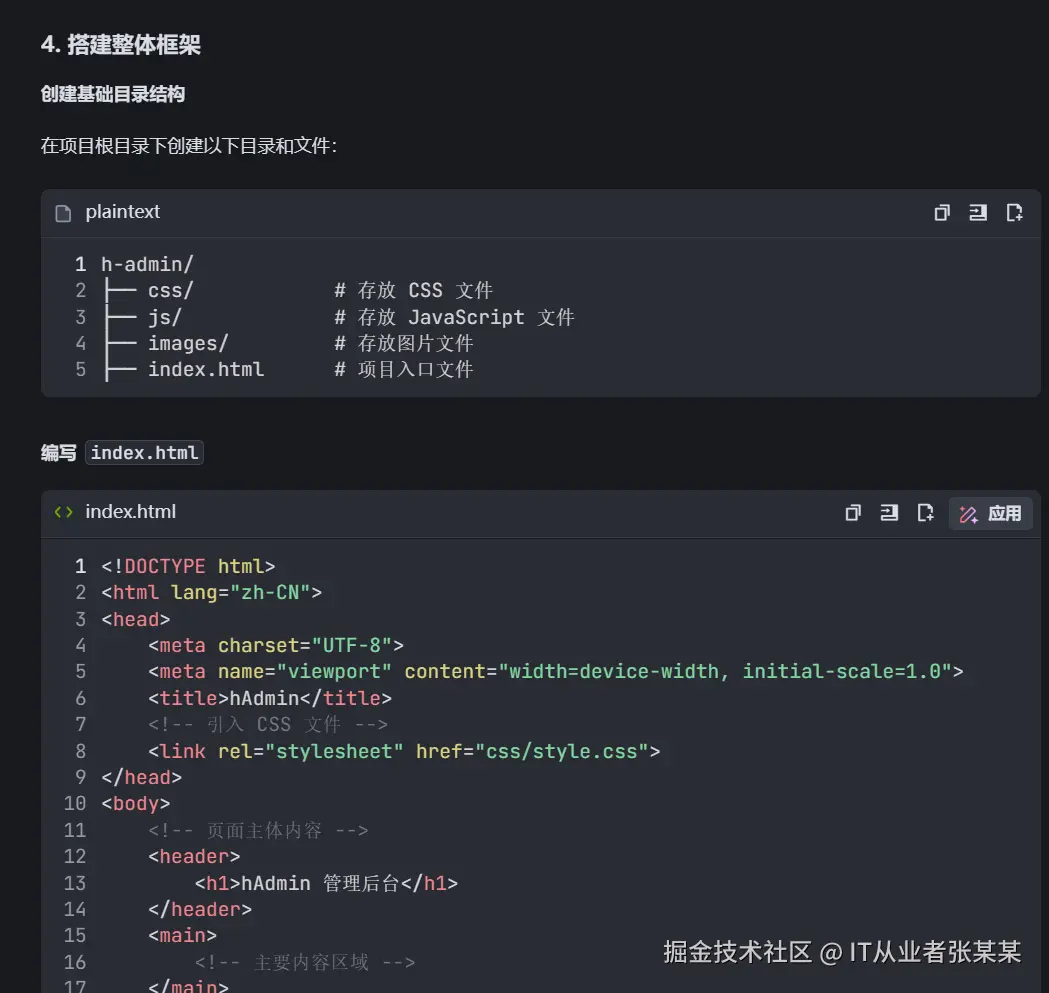Click insert-at-cursor icon in index.html block
Image resolution: width=1049 pixels, height=993 pixels.
tap(889, 513)
